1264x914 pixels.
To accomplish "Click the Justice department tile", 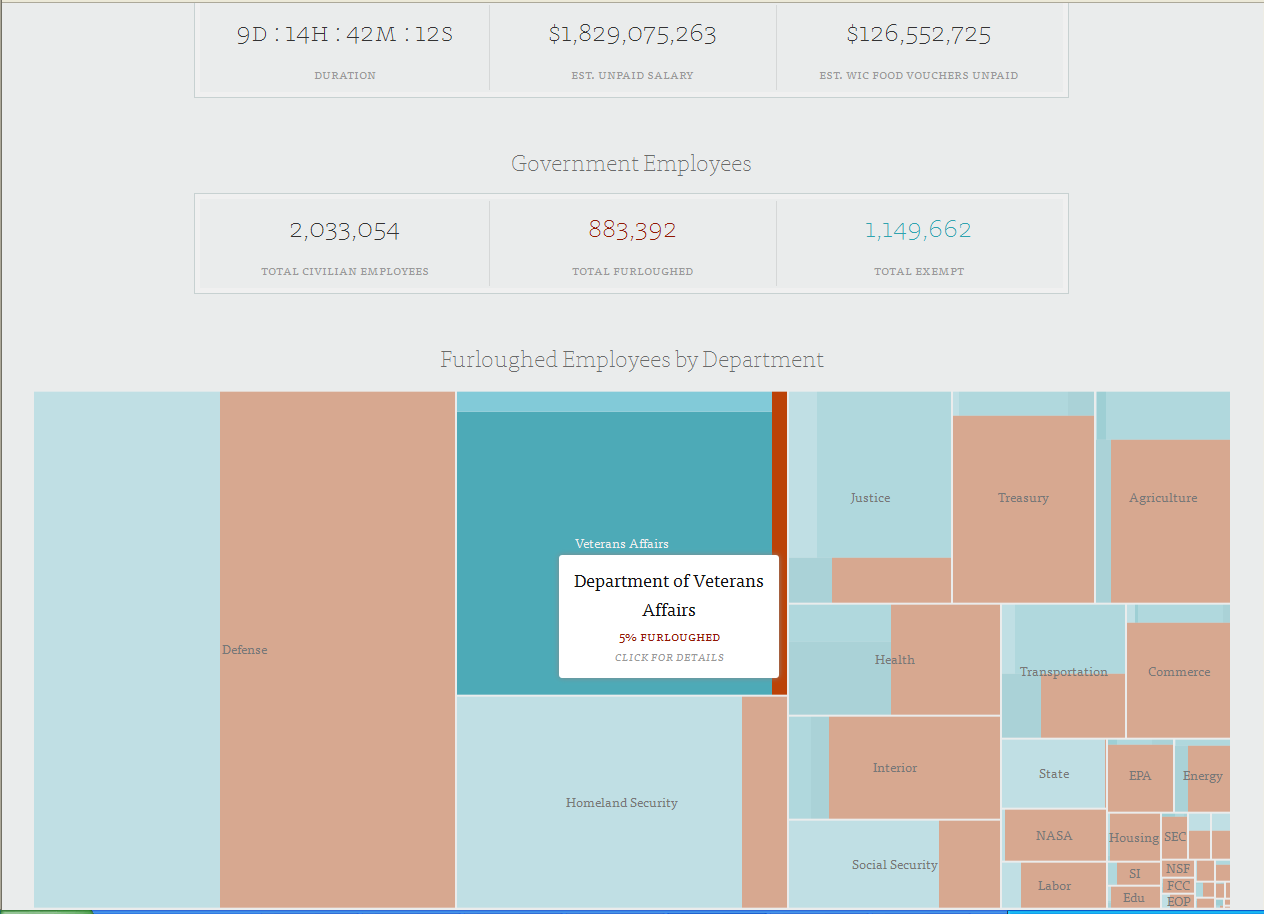I will point(869,498).
